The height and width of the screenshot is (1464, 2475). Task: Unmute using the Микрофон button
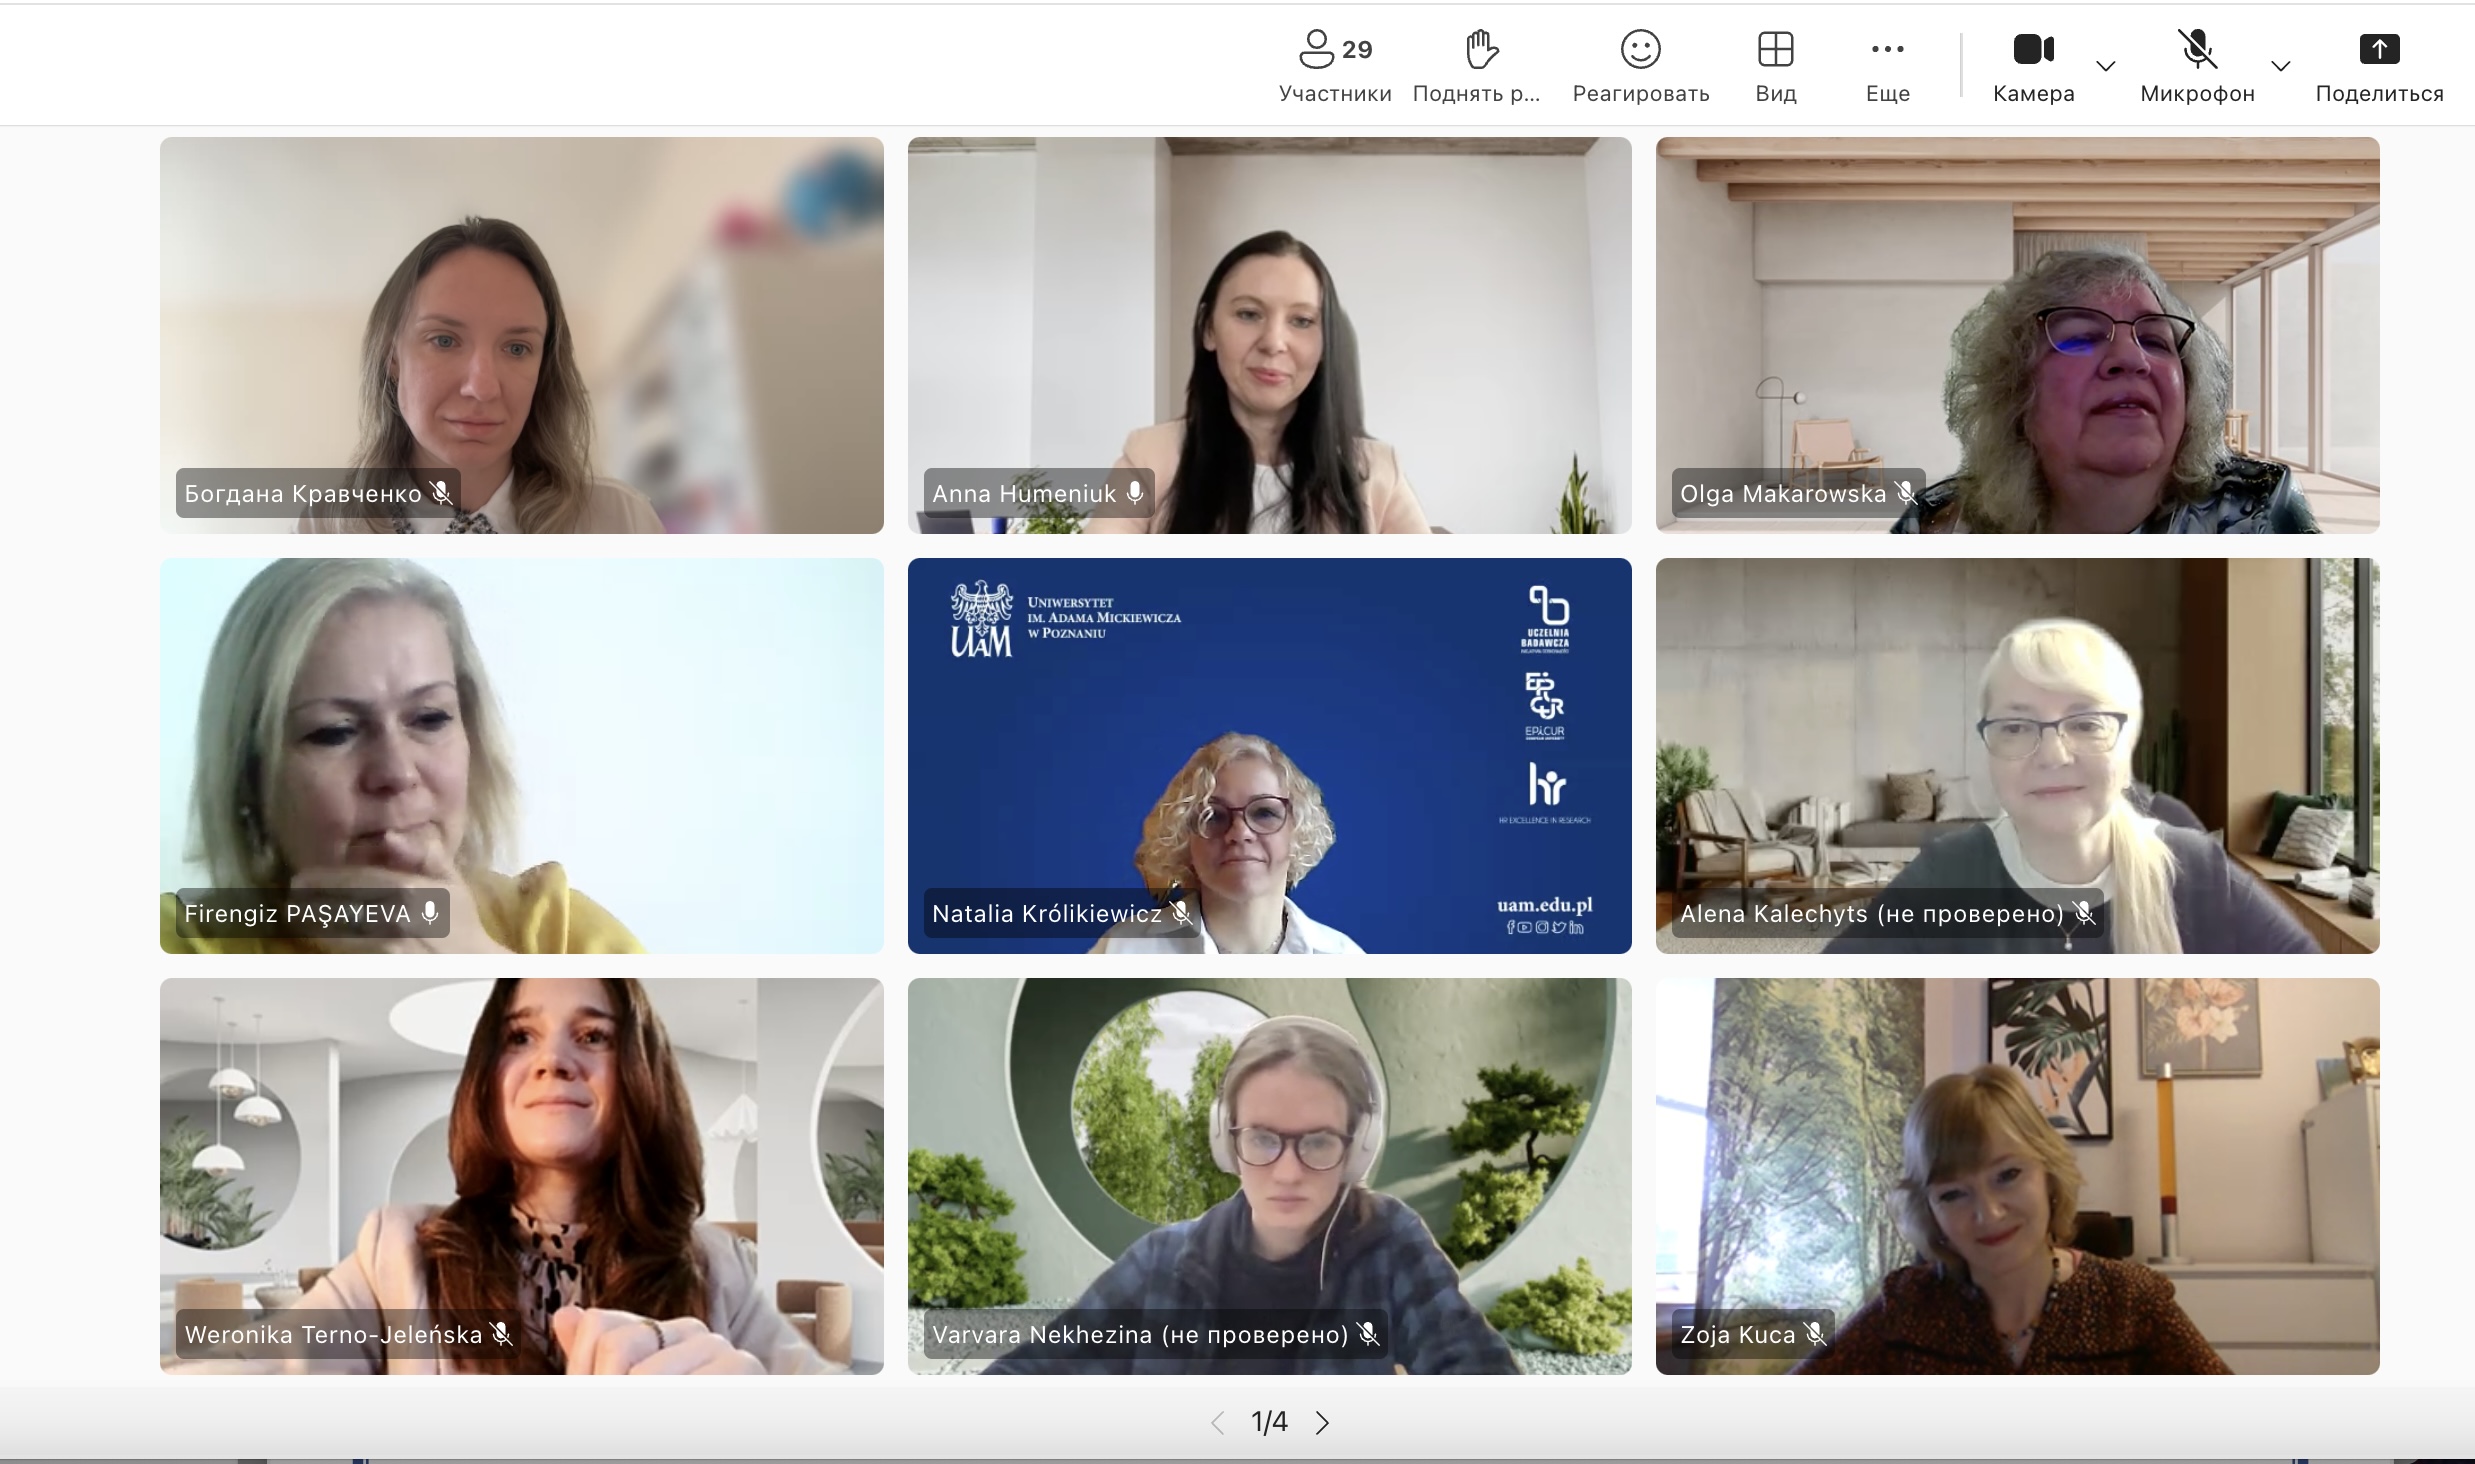pos(2197,67)
